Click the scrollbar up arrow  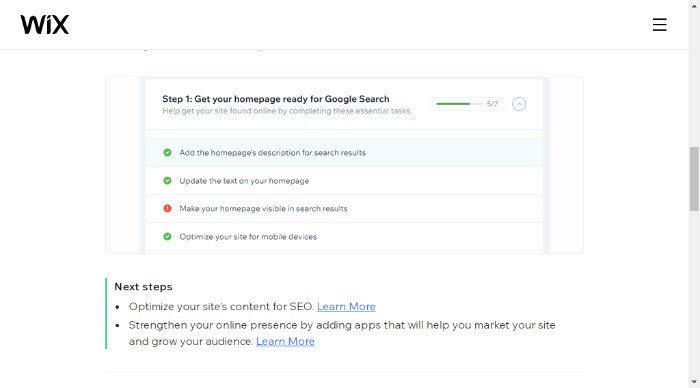tap(694, 6)
